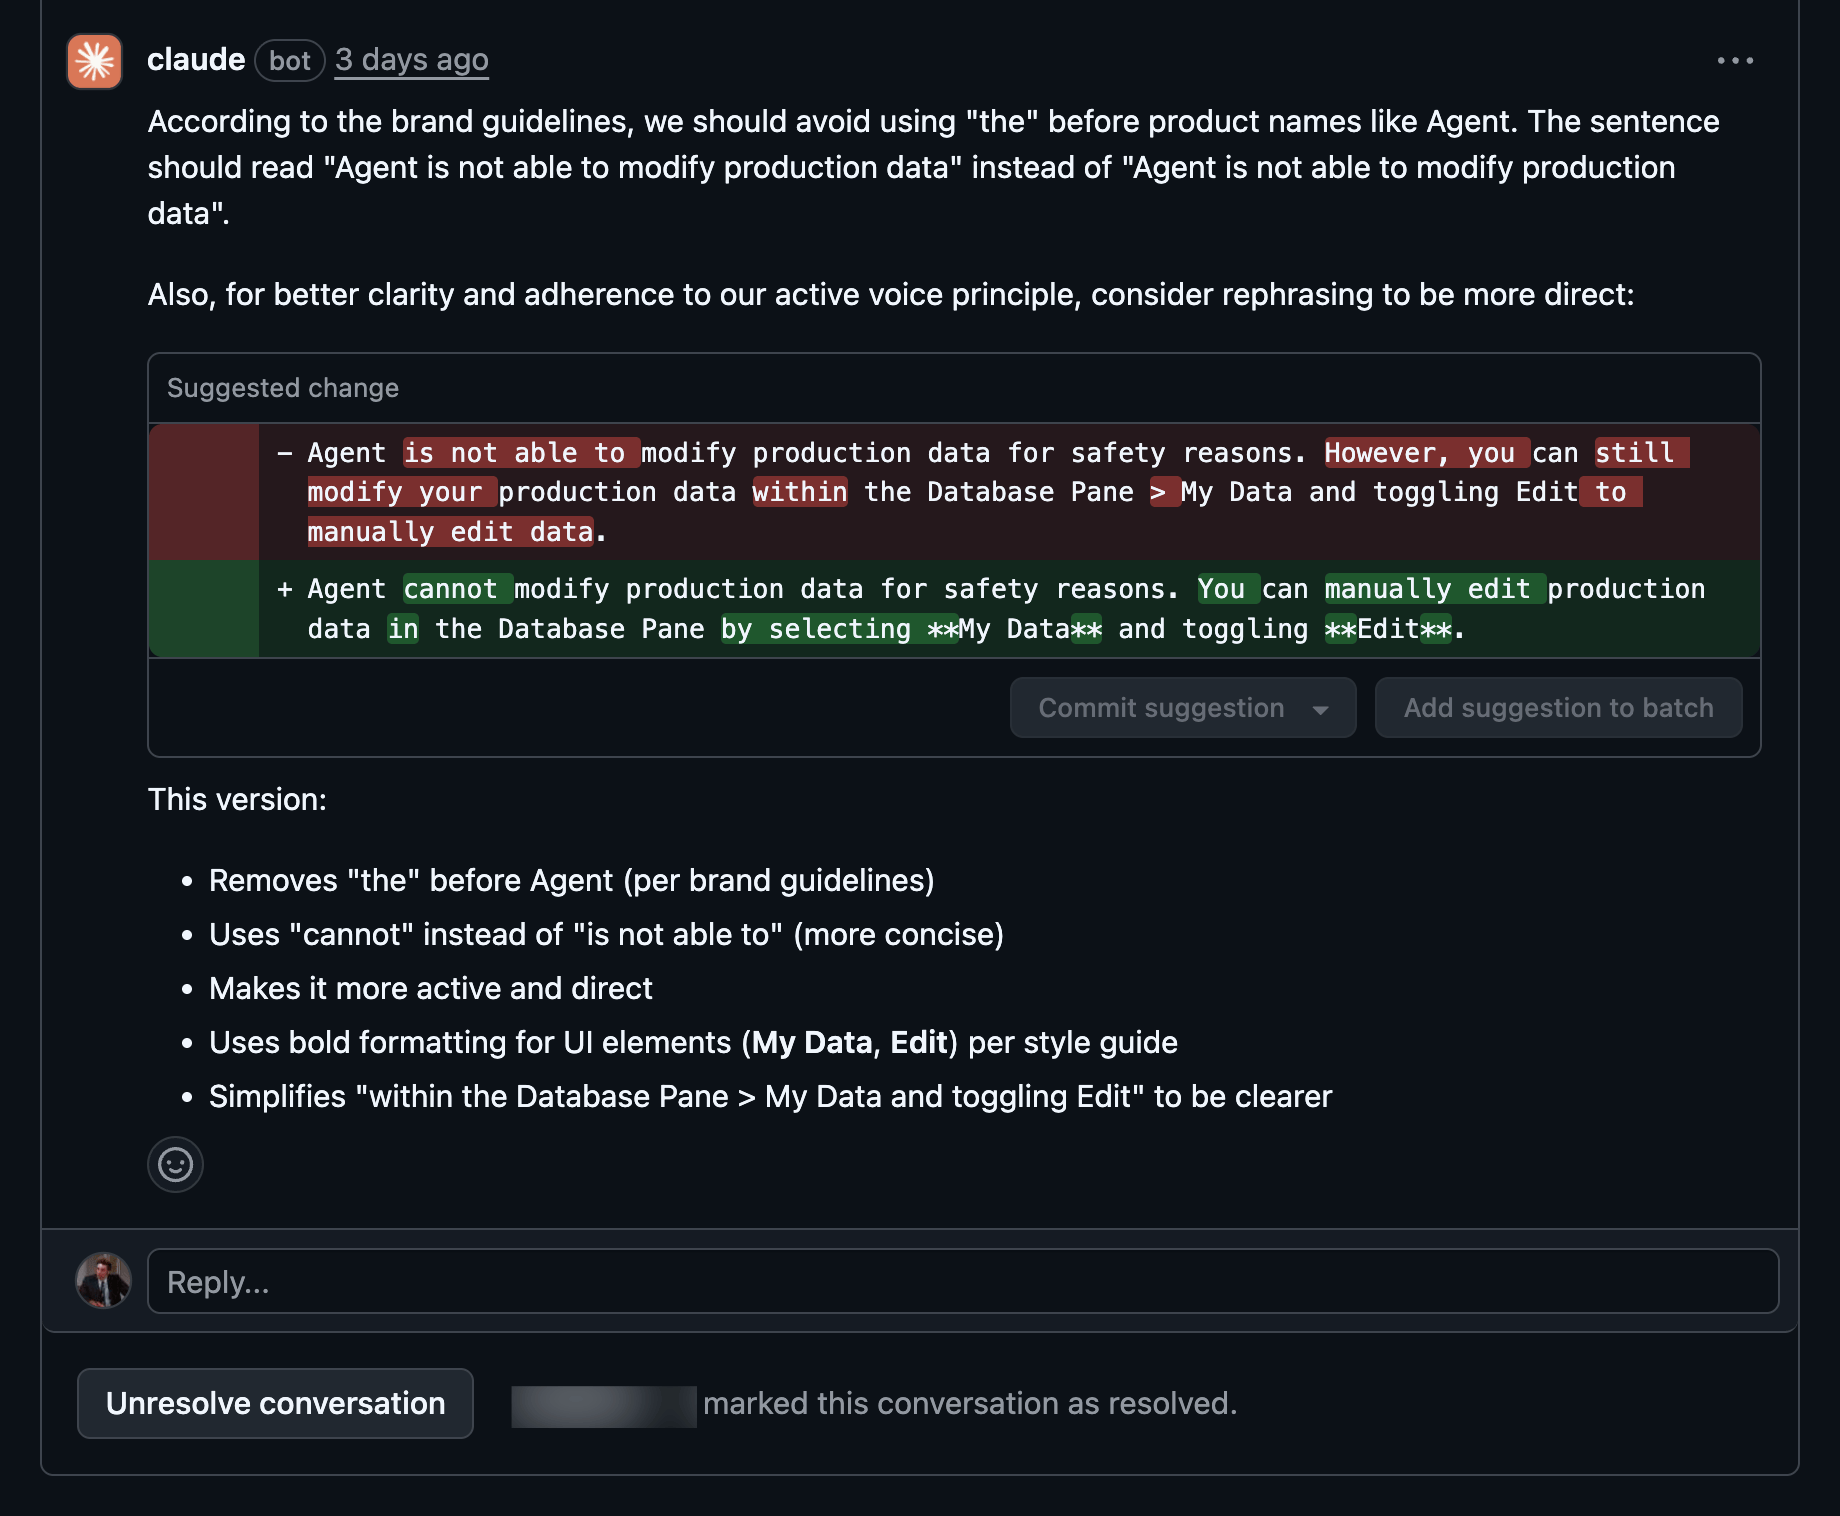Viewport: 1840px width, 1516px height.
Task: Add an emoji reaction with the smiley icon
Action: pos(176,1164)
